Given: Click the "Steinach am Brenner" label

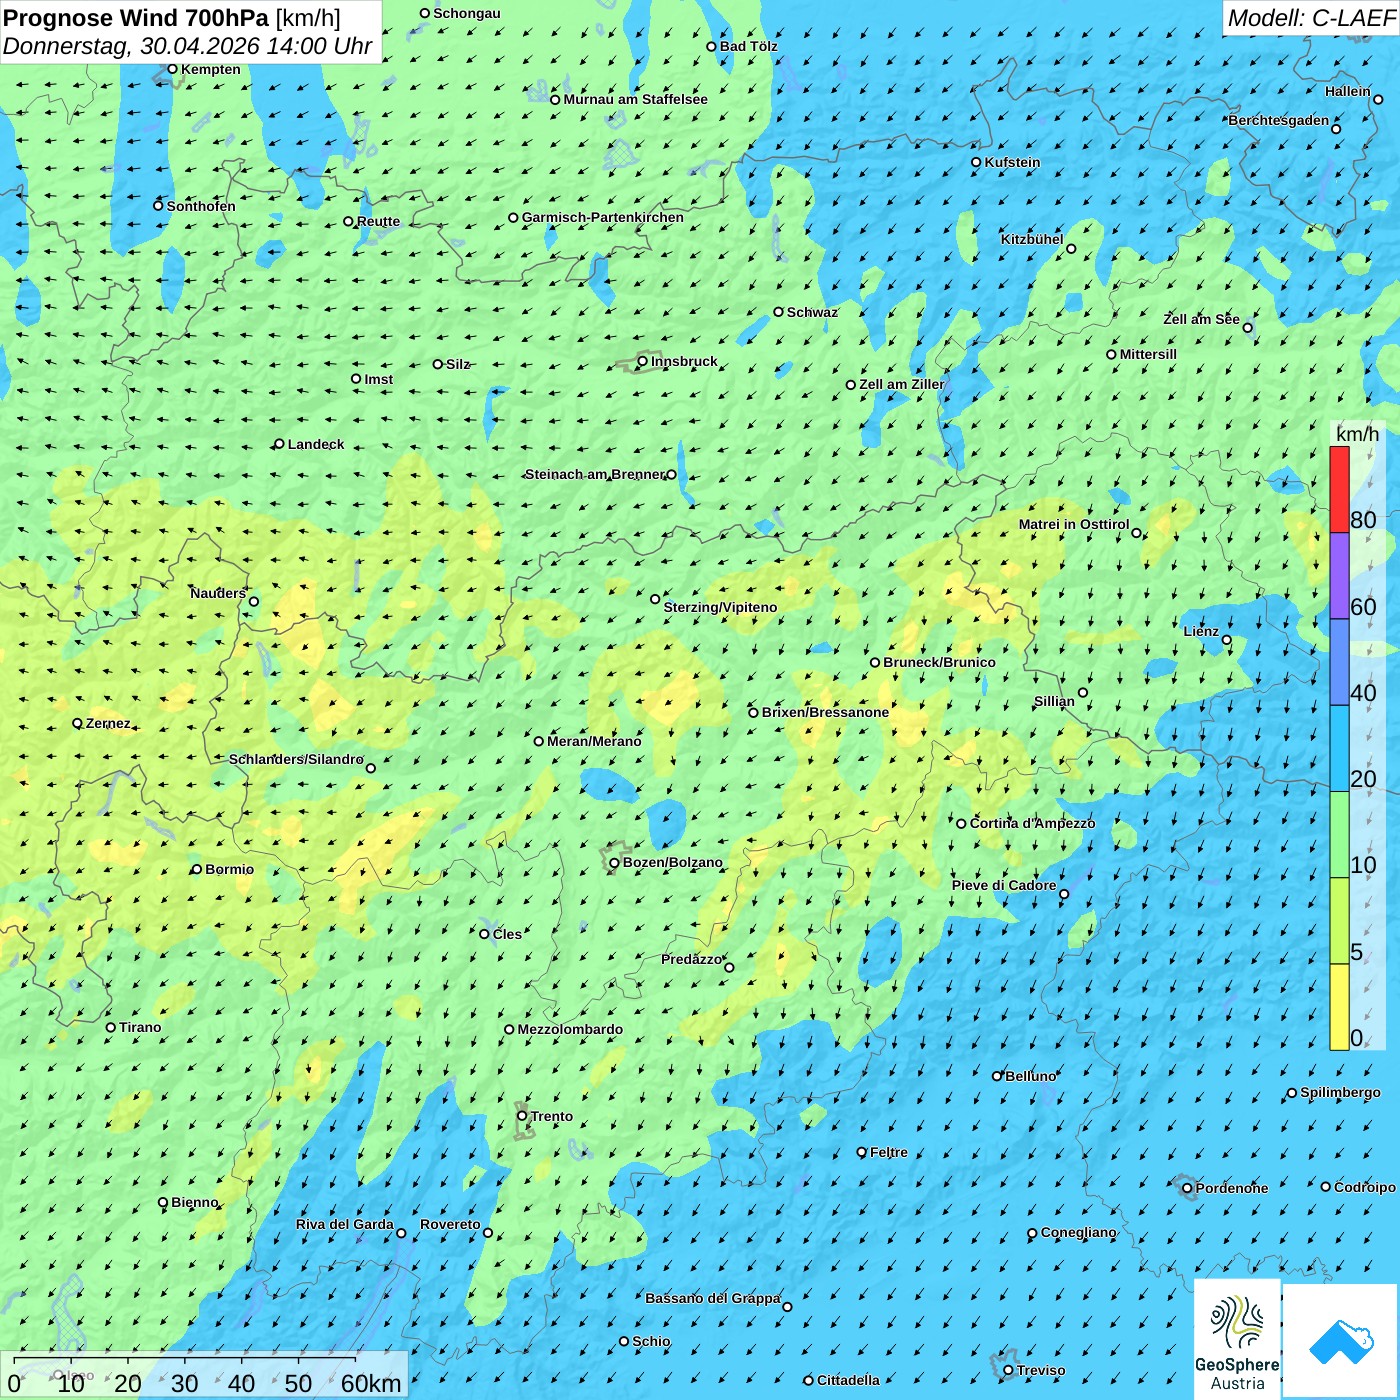Looking at the screenshot, I should (595, 474).
